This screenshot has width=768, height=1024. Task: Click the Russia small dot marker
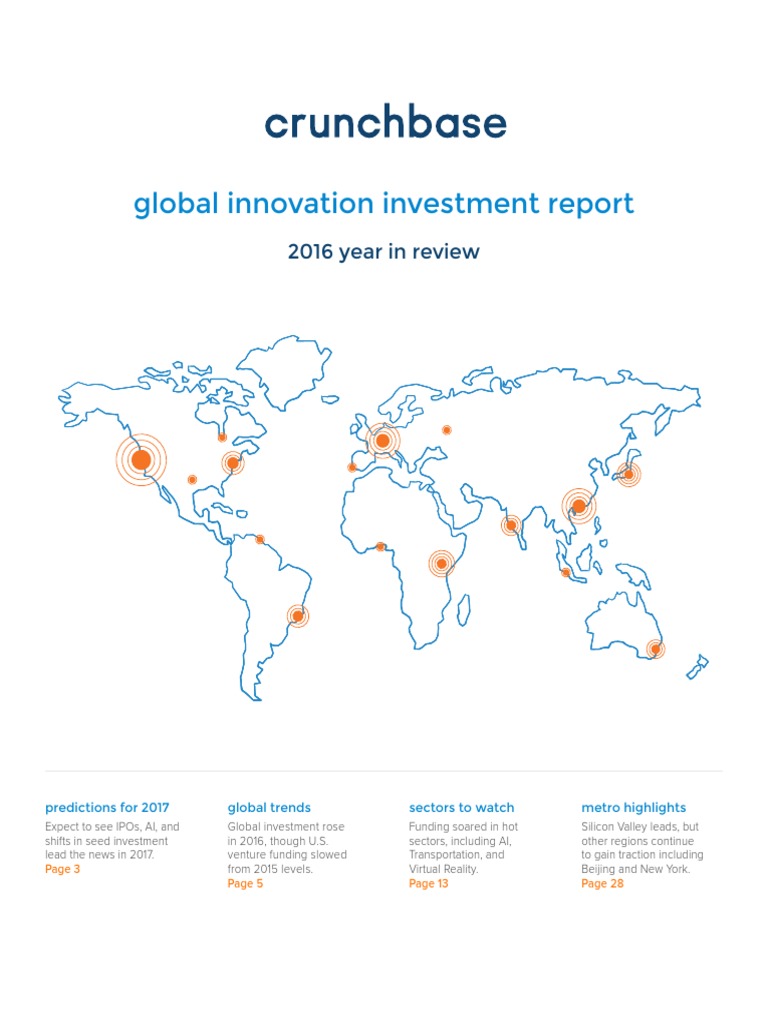[x=447, y=430]
